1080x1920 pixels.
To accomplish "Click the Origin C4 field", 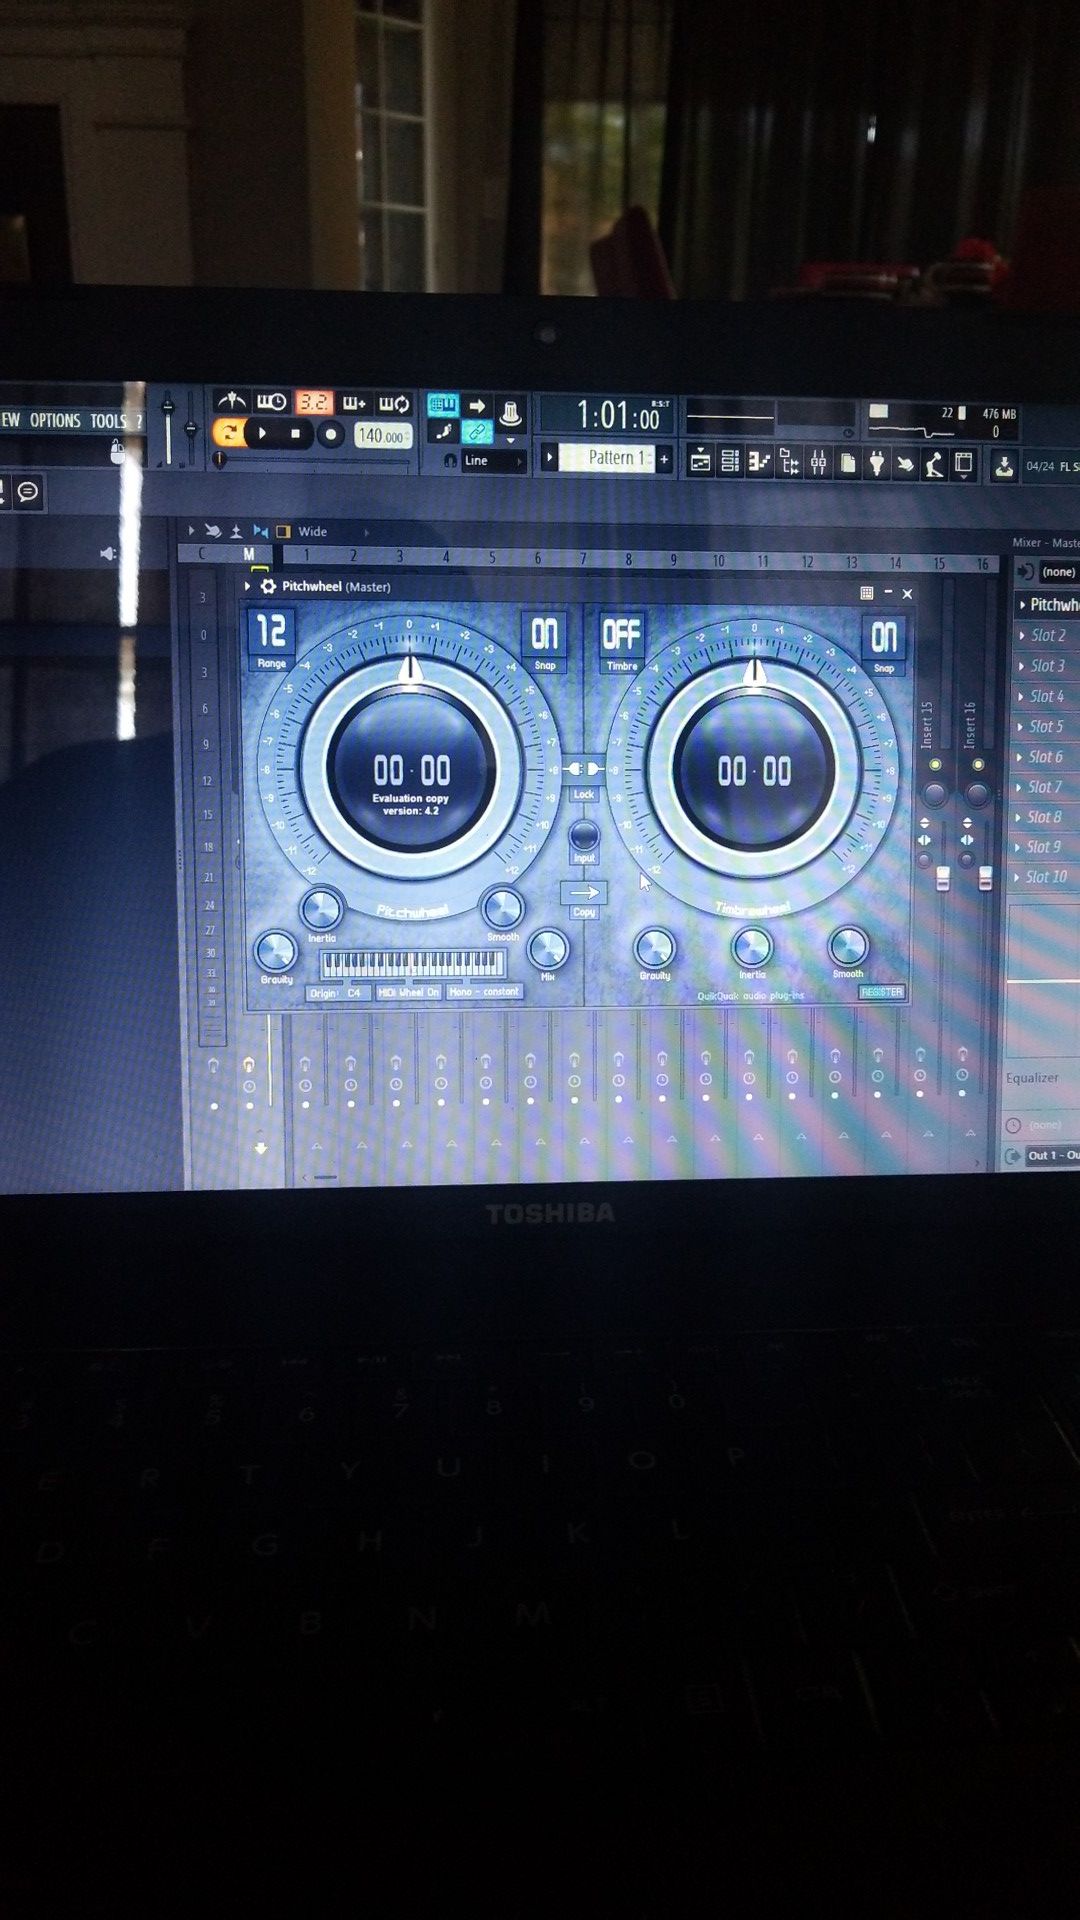I will point(336,993).
